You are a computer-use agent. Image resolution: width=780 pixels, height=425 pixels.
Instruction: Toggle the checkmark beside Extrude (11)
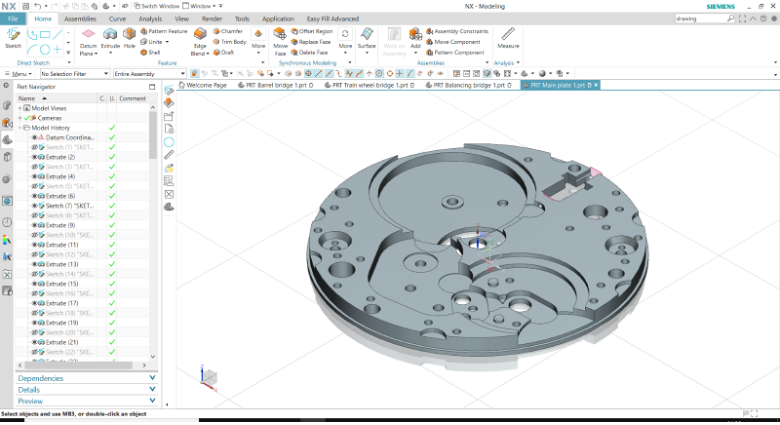click(x=112, y=245)
